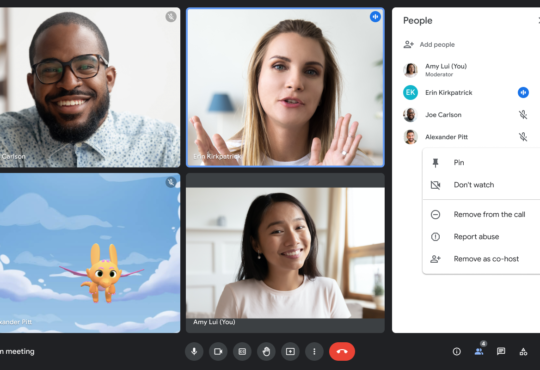Turn on captions button
The height and width of the screenshot is (370, 540).
242,351
